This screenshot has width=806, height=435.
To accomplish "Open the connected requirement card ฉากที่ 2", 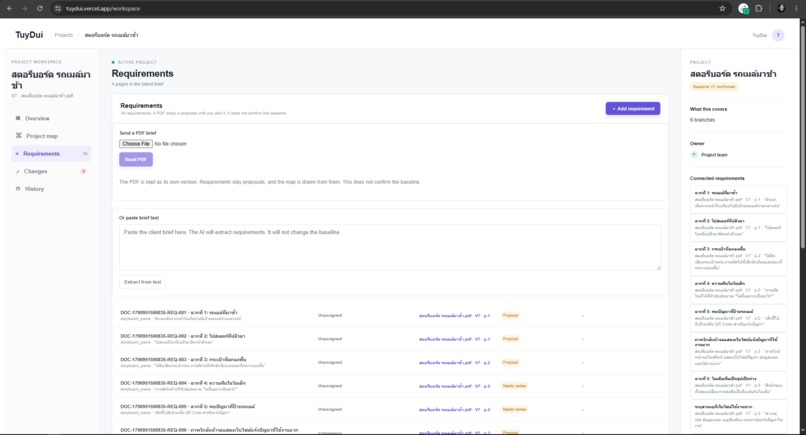I will coord(738,227).
